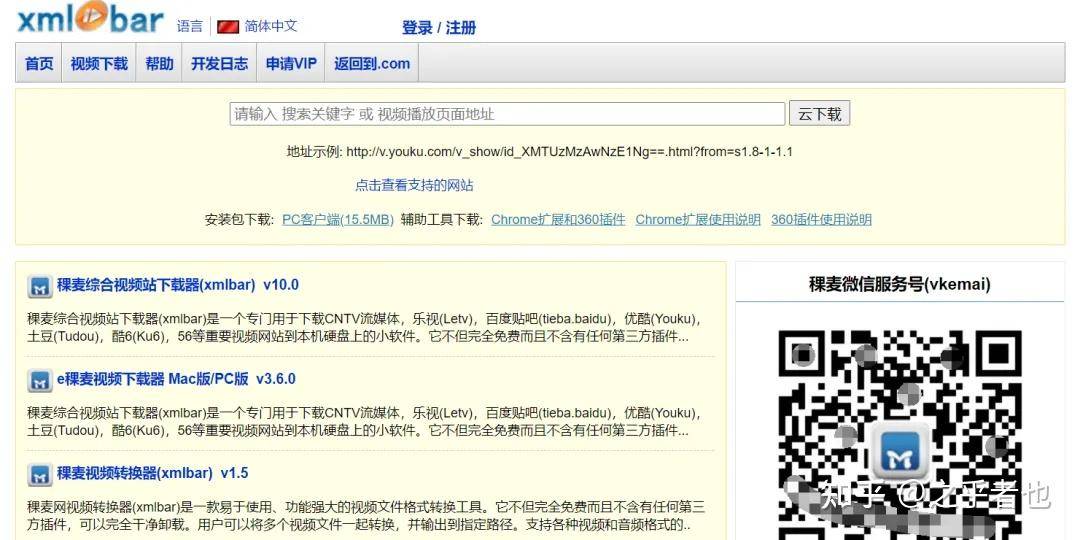Viewport: 1080px width, 540px height.
Task: Focus the video URL search input field
Action: coord(508,114)
